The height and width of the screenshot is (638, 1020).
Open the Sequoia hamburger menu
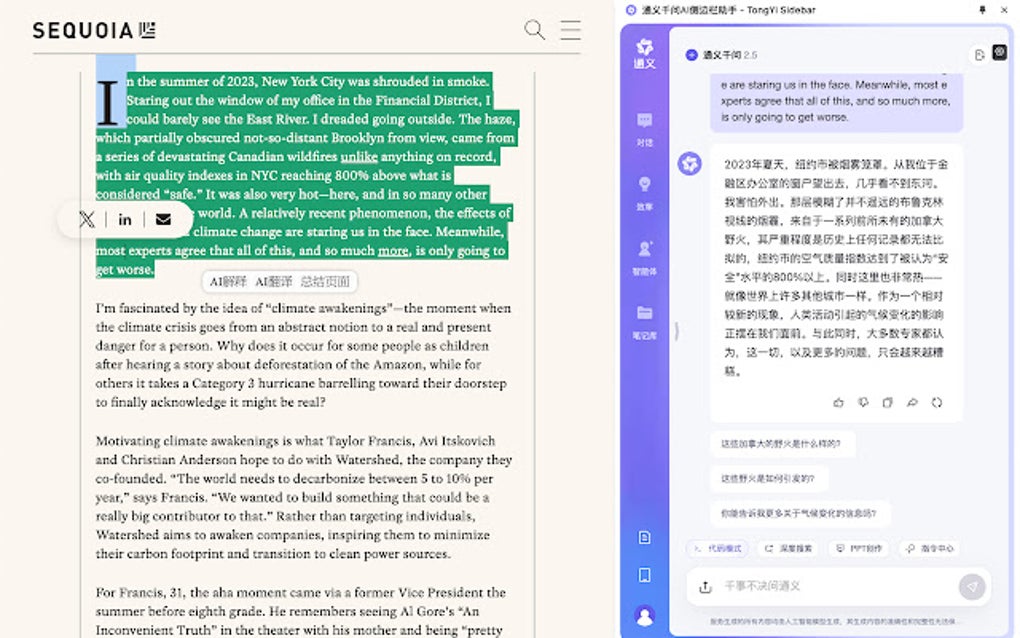[570, 30]
